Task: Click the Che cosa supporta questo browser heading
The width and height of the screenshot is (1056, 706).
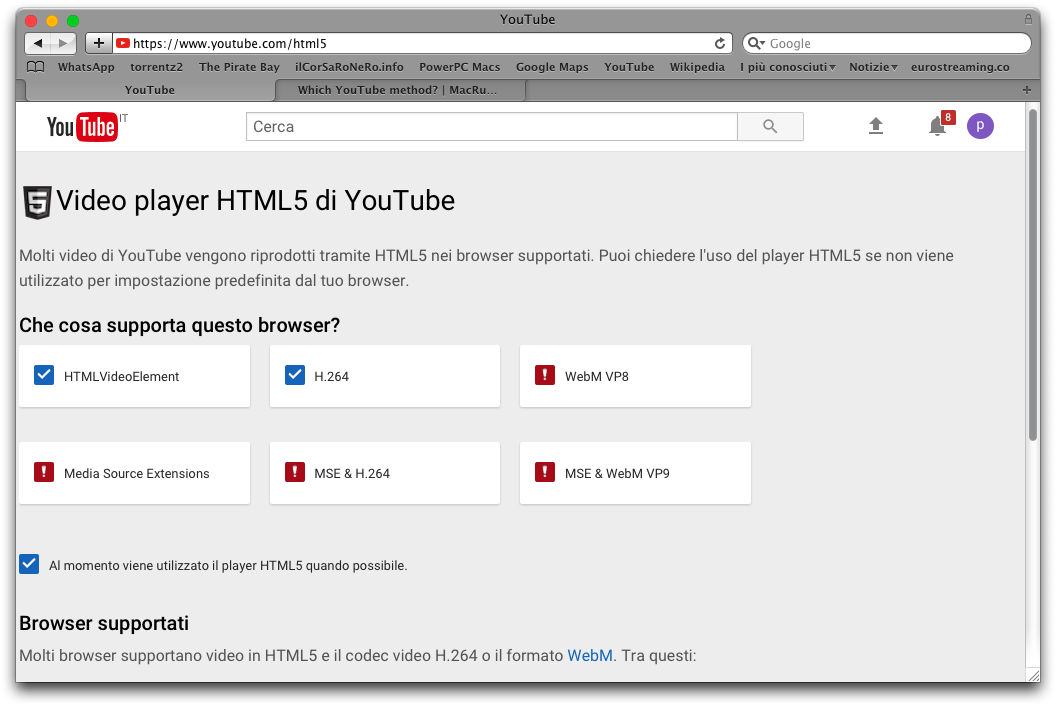Action: [x=179, y=325]
